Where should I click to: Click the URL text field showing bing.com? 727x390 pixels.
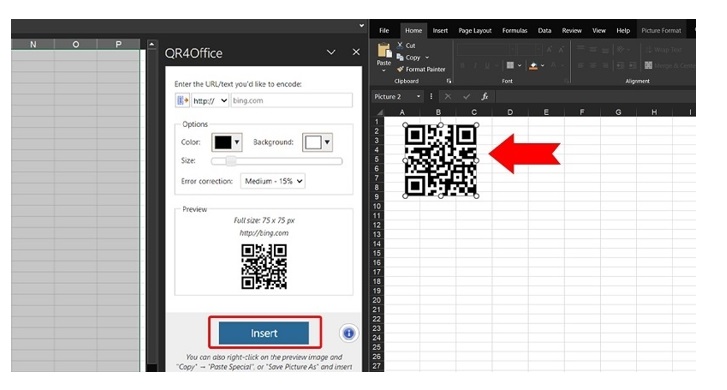(x=292, y=100)
